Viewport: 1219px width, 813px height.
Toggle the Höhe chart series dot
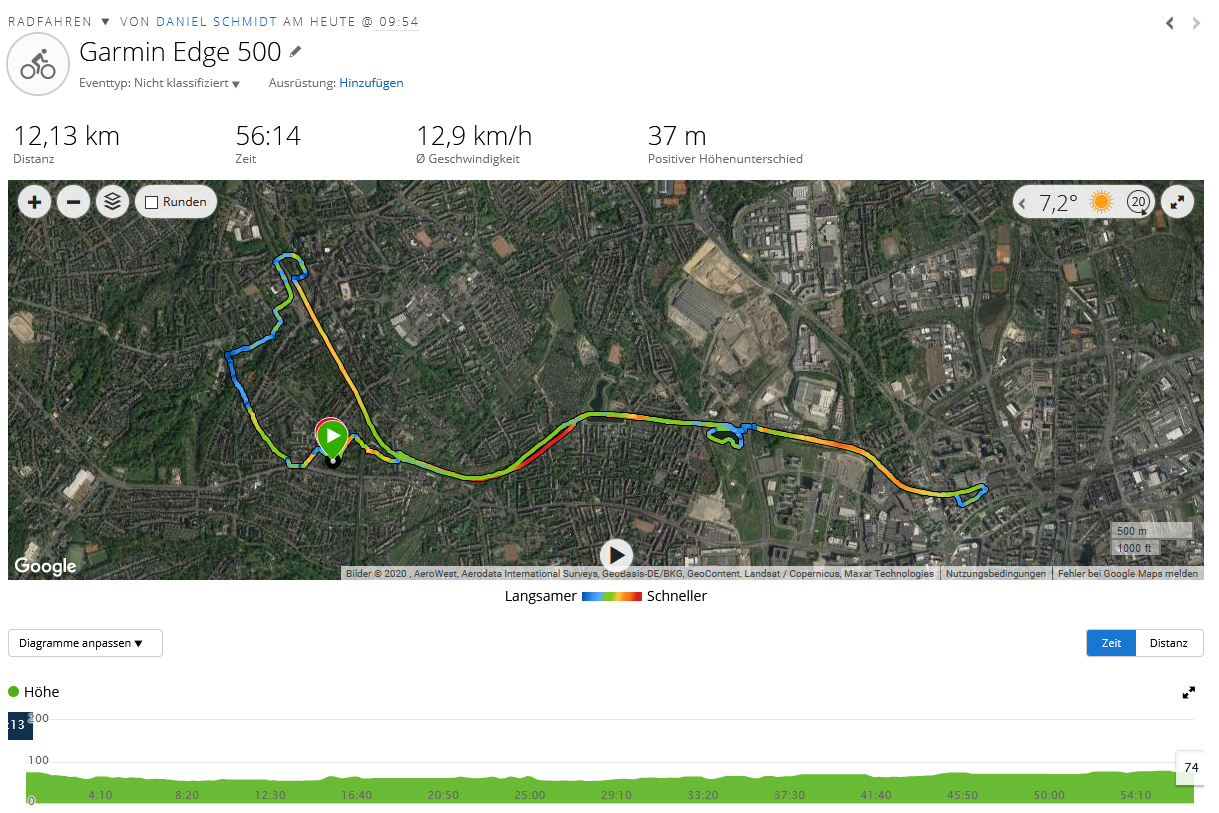14,692
